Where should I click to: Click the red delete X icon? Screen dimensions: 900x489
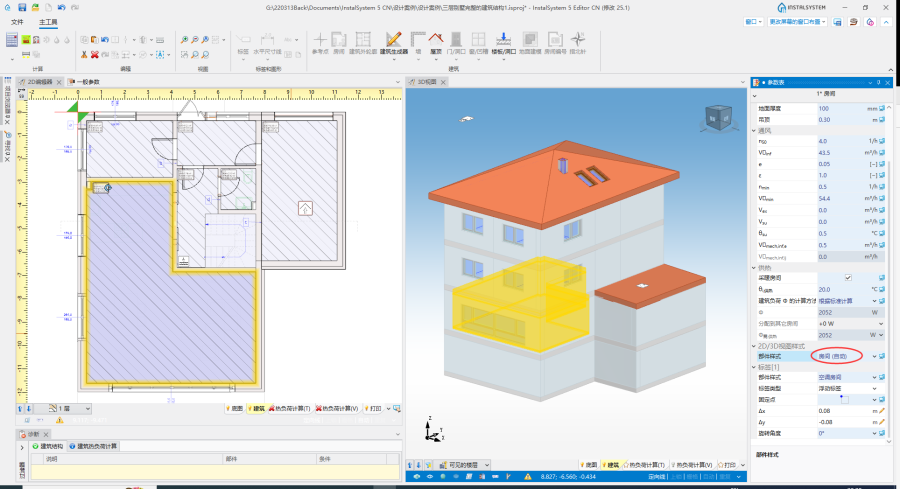pyautogui.click(x=95, y=54)
